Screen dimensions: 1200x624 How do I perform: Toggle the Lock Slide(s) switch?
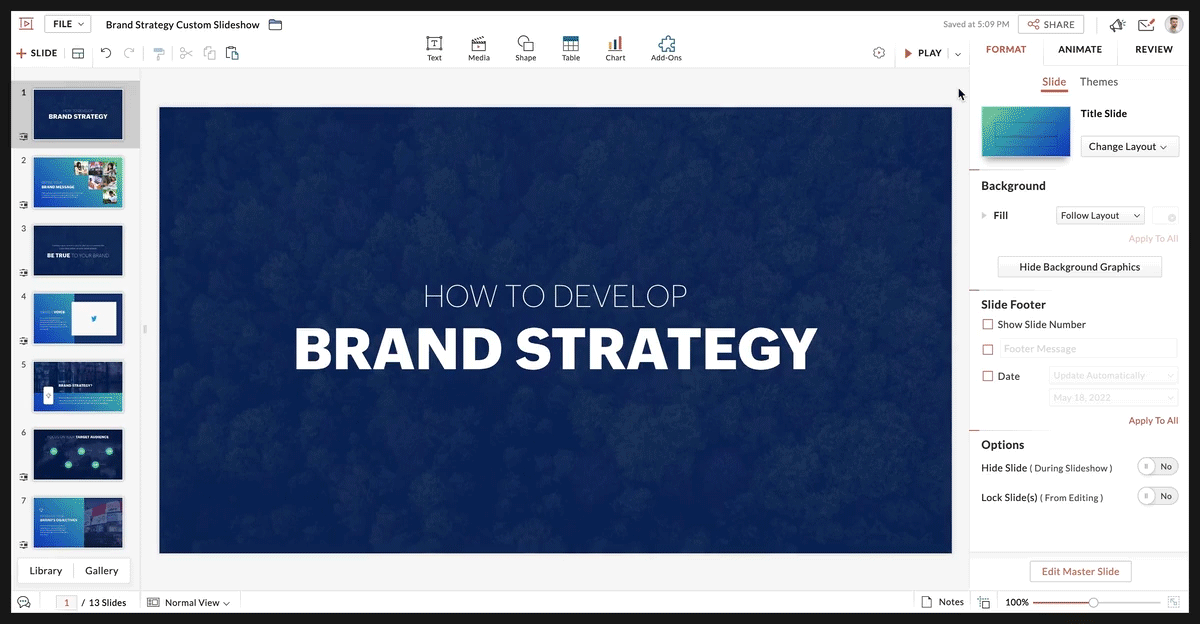(x=1158, y=496)
